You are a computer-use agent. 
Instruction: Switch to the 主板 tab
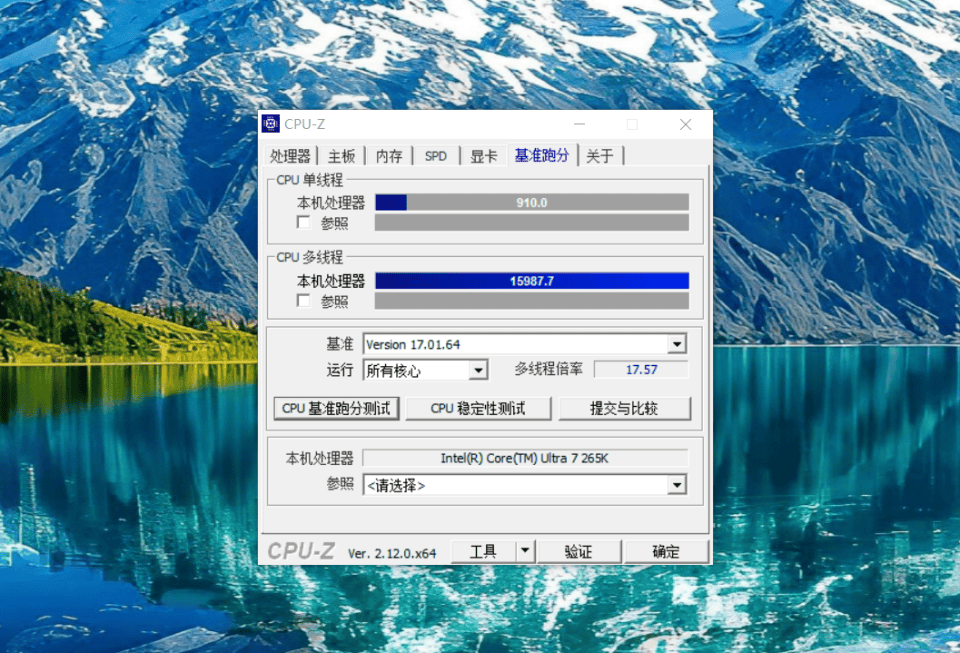(x=341, y=156)
